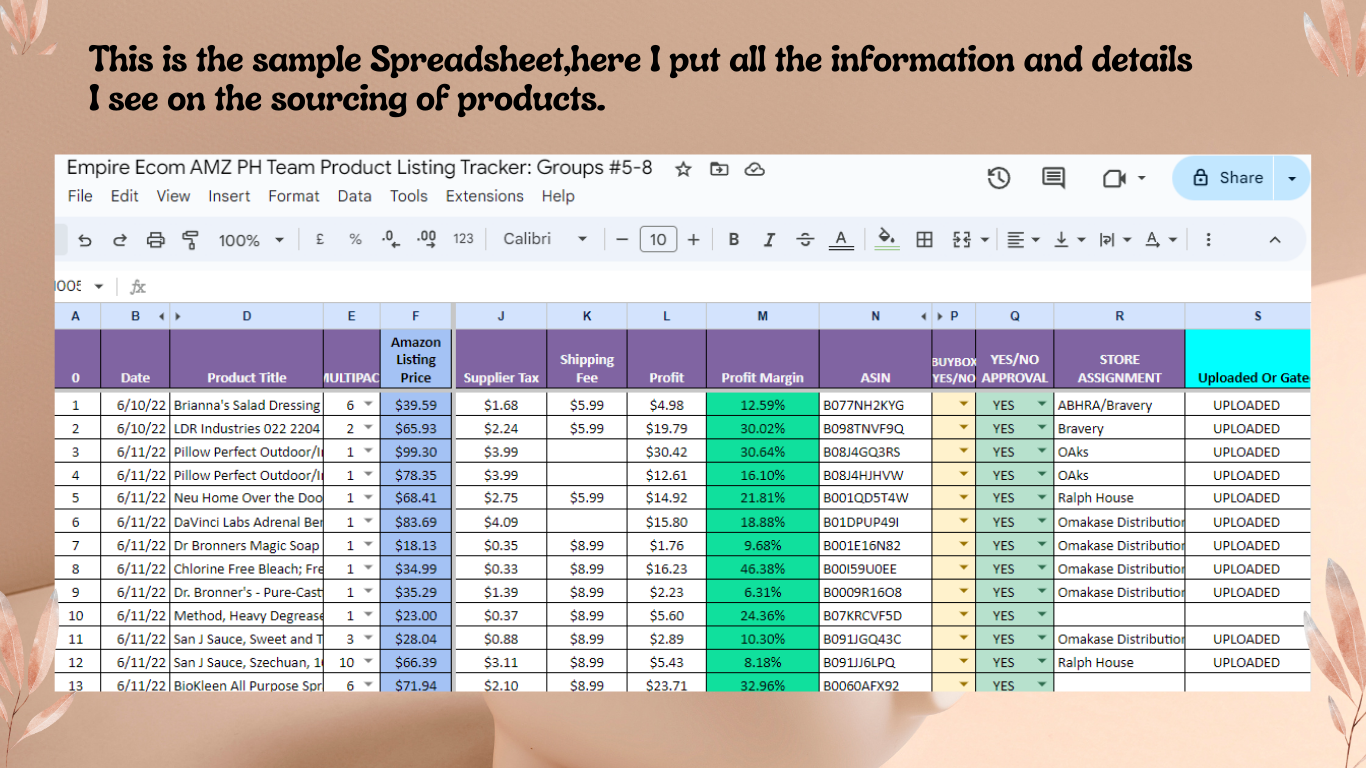Select the Product Title cell for BioKleen
The width and height of the screenshot is (1366, 768).
(x=247, y=685)
